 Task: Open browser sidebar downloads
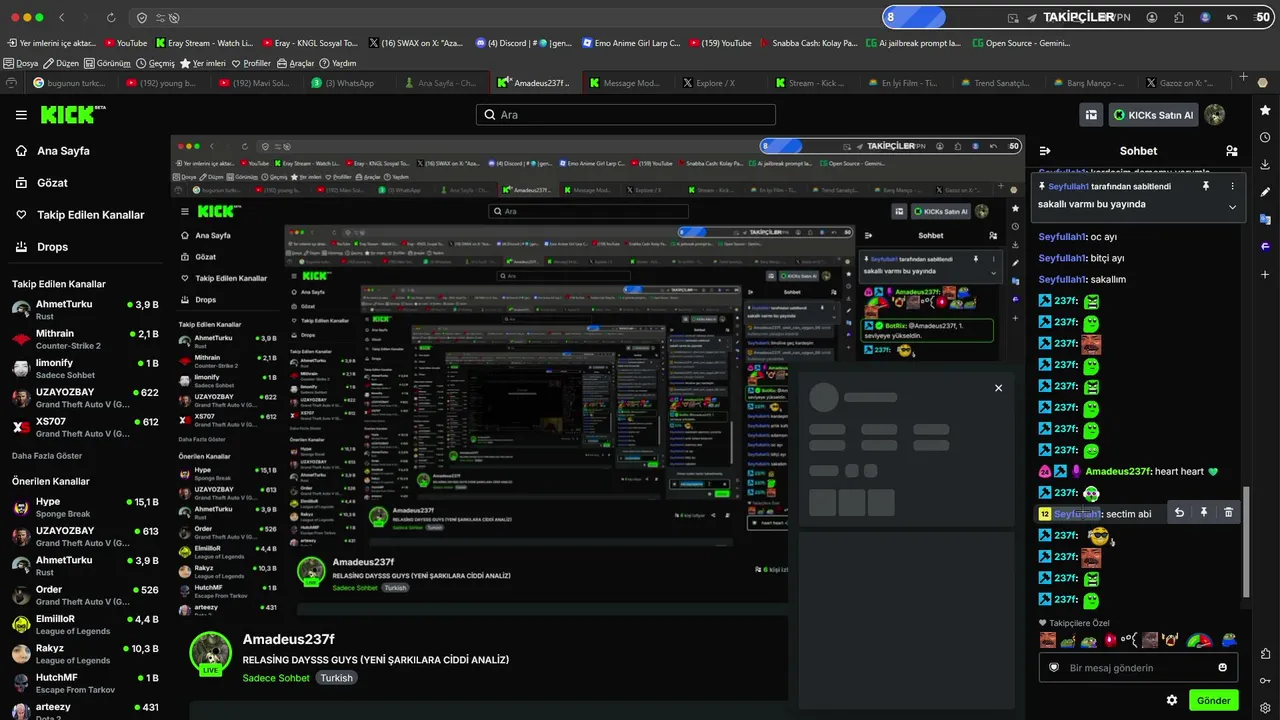pos(1265,164)
